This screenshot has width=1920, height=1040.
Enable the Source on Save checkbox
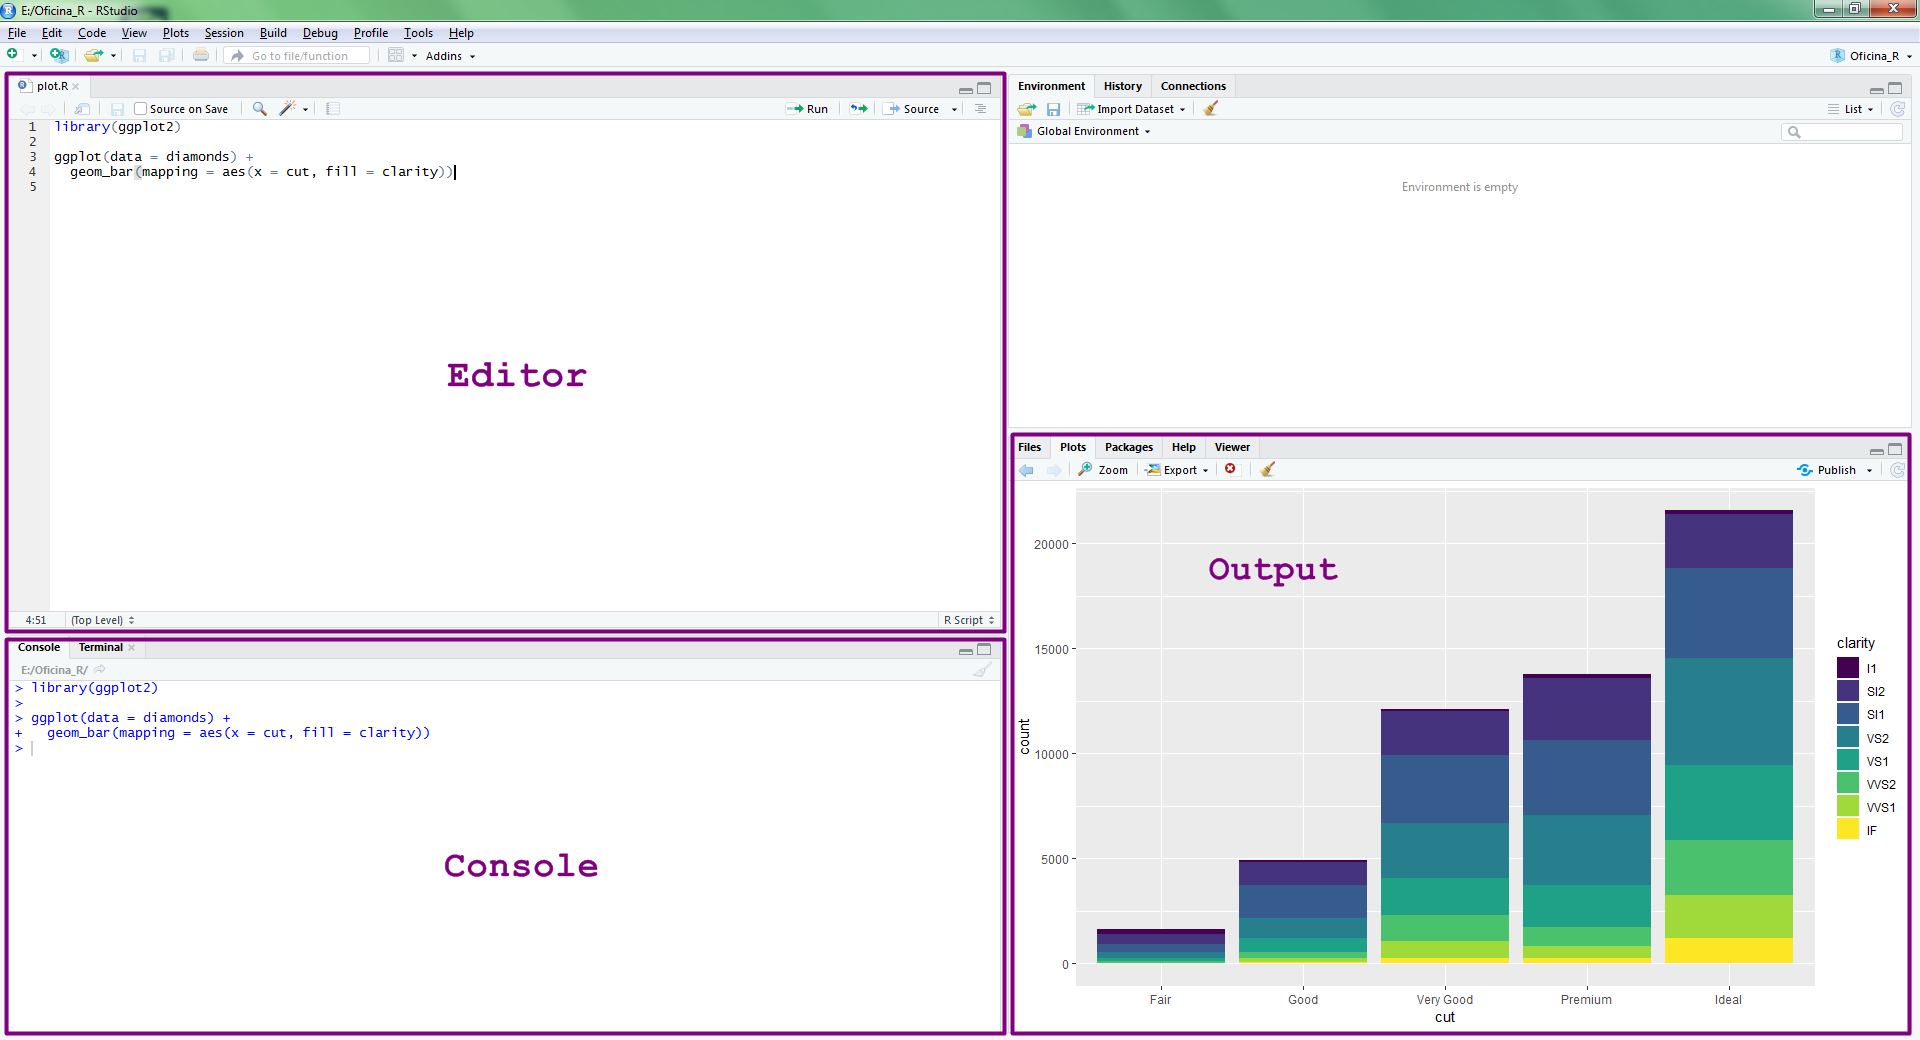[141, 109]
